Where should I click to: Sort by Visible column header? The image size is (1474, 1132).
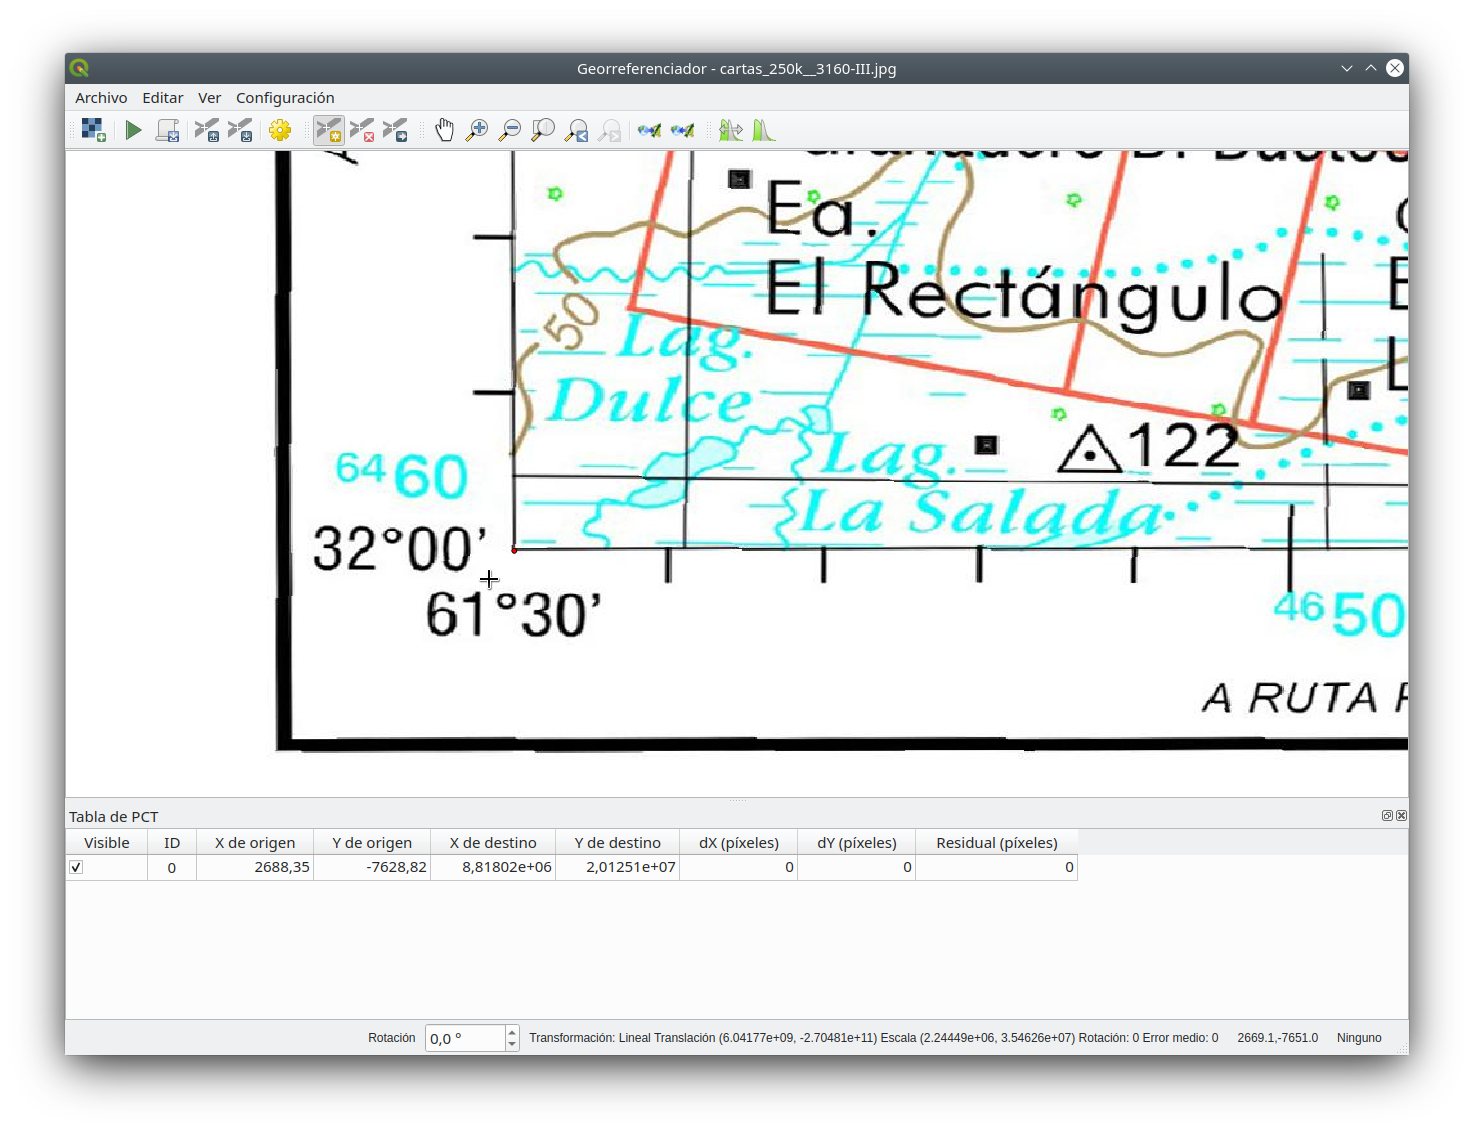107,843
